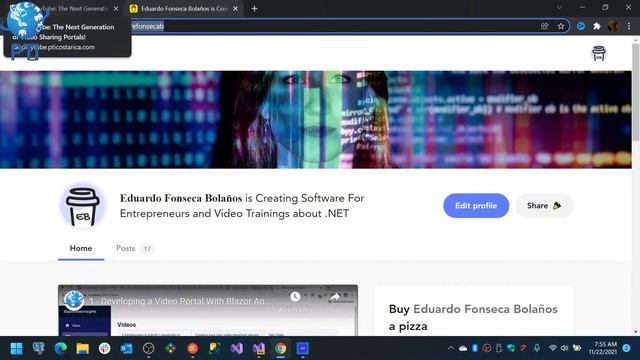This screenshot has height=360, width=640.
Task: Play the Developing a Video Portal video
Action: tap(208, 312)
